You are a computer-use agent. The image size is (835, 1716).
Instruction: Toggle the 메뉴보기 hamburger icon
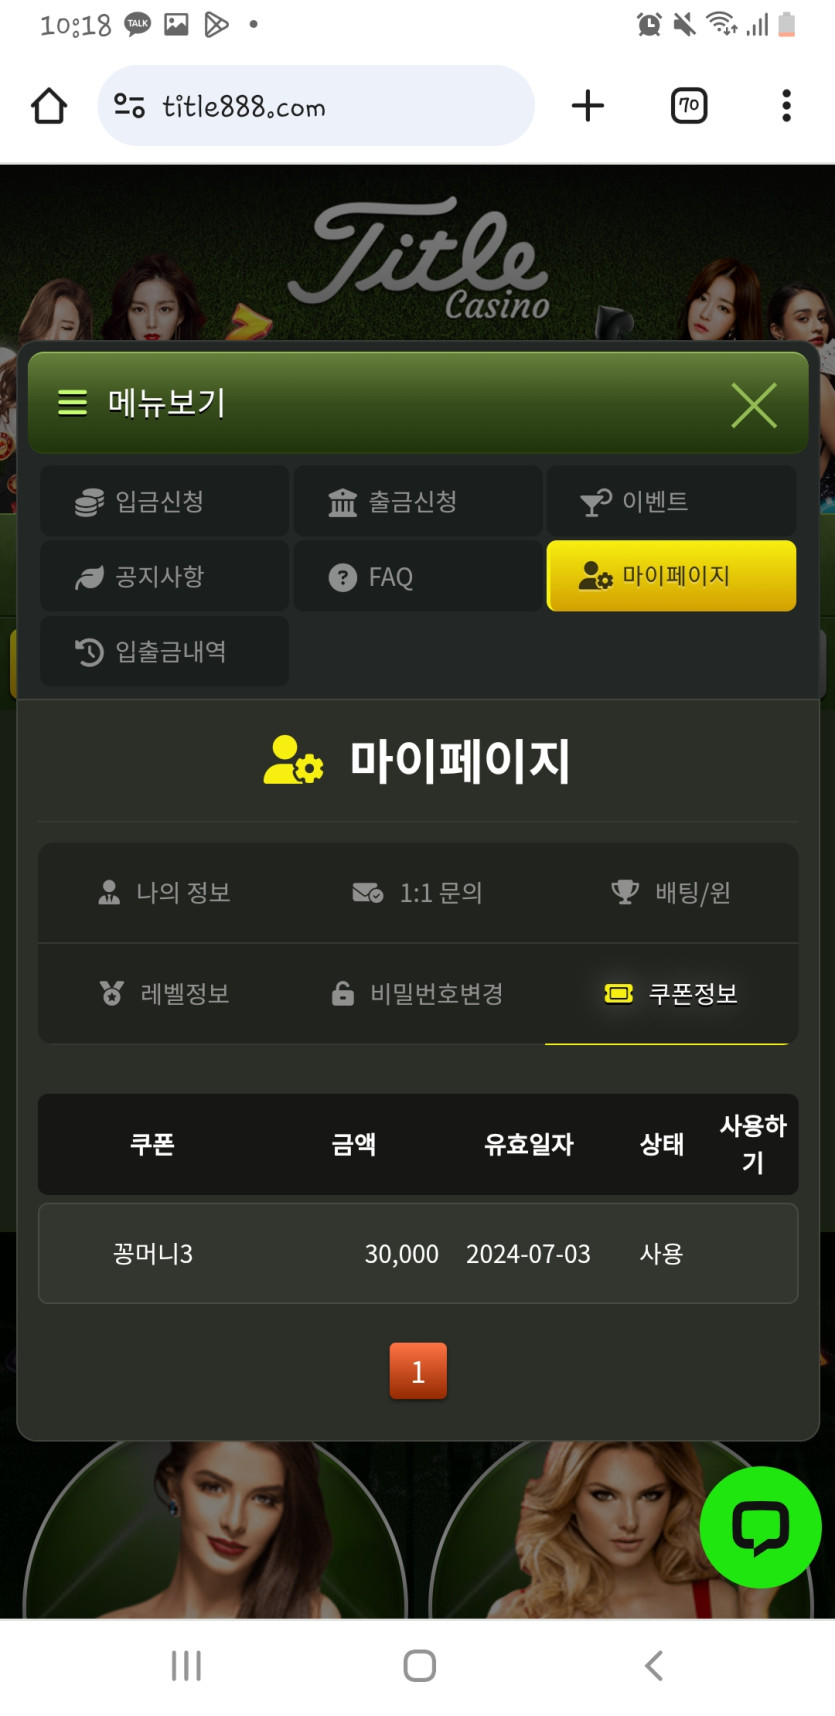tap(72, 403)
